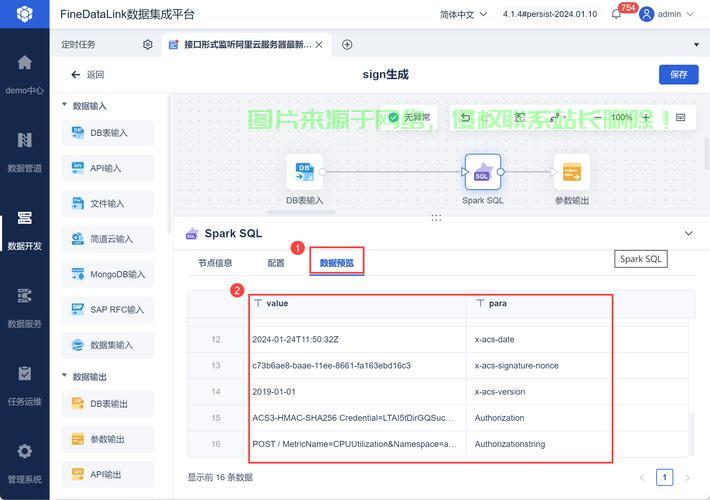
Task: Zoom in the canvas with plus
Action: (646, 117)
